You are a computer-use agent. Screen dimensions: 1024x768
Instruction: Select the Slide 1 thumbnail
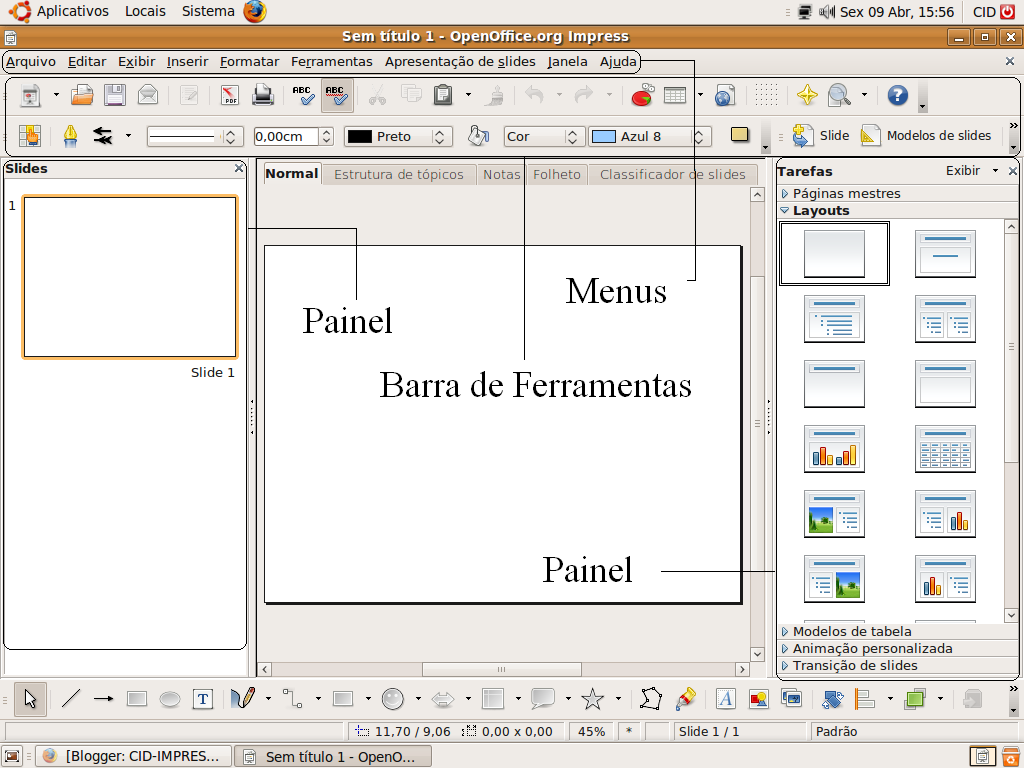(130, 277)
